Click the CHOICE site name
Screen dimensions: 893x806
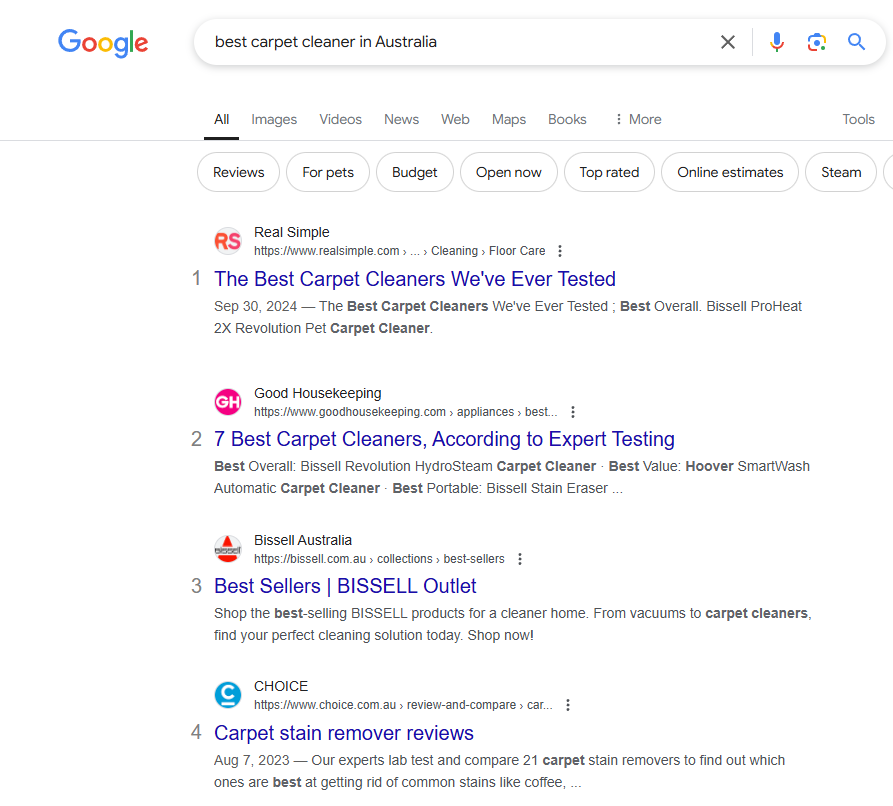(x=281, y=686)
